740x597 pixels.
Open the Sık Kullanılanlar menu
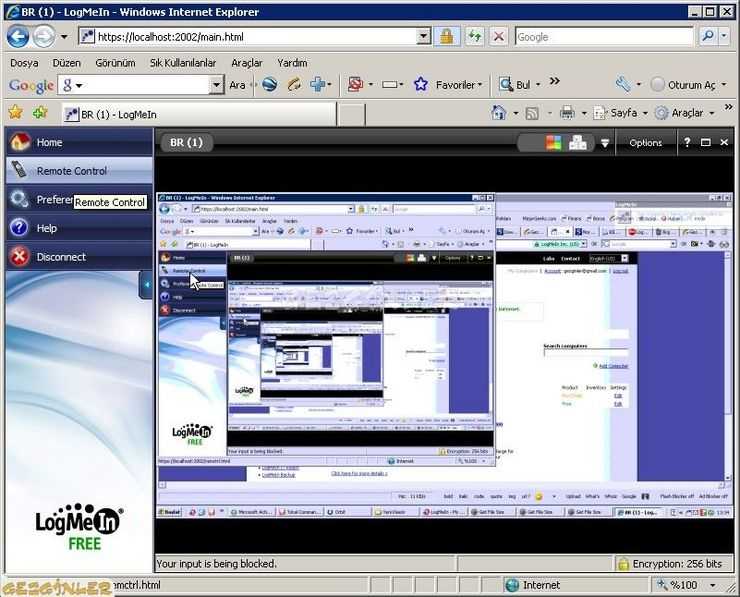pos(183,63)
